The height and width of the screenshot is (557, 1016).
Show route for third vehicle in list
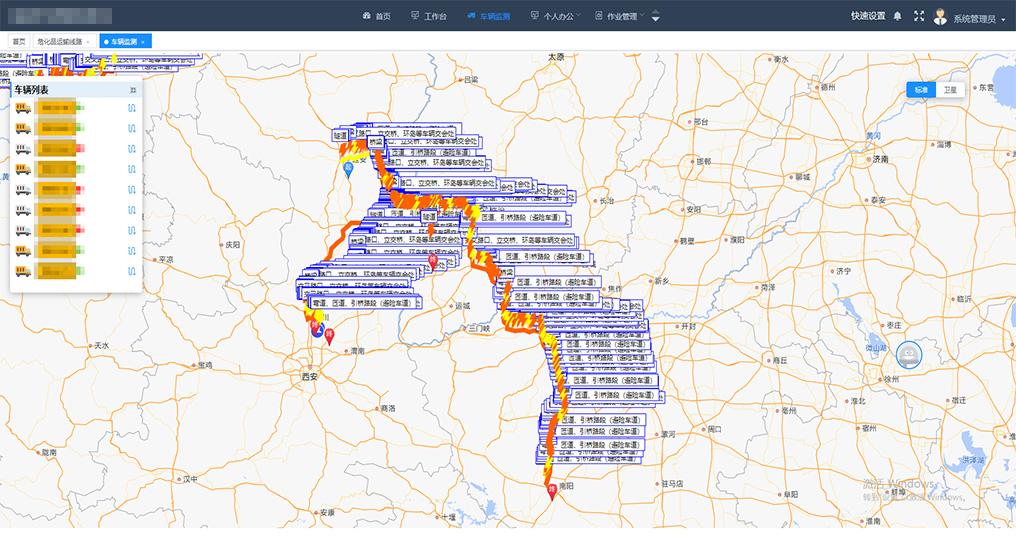click(132, 149)
